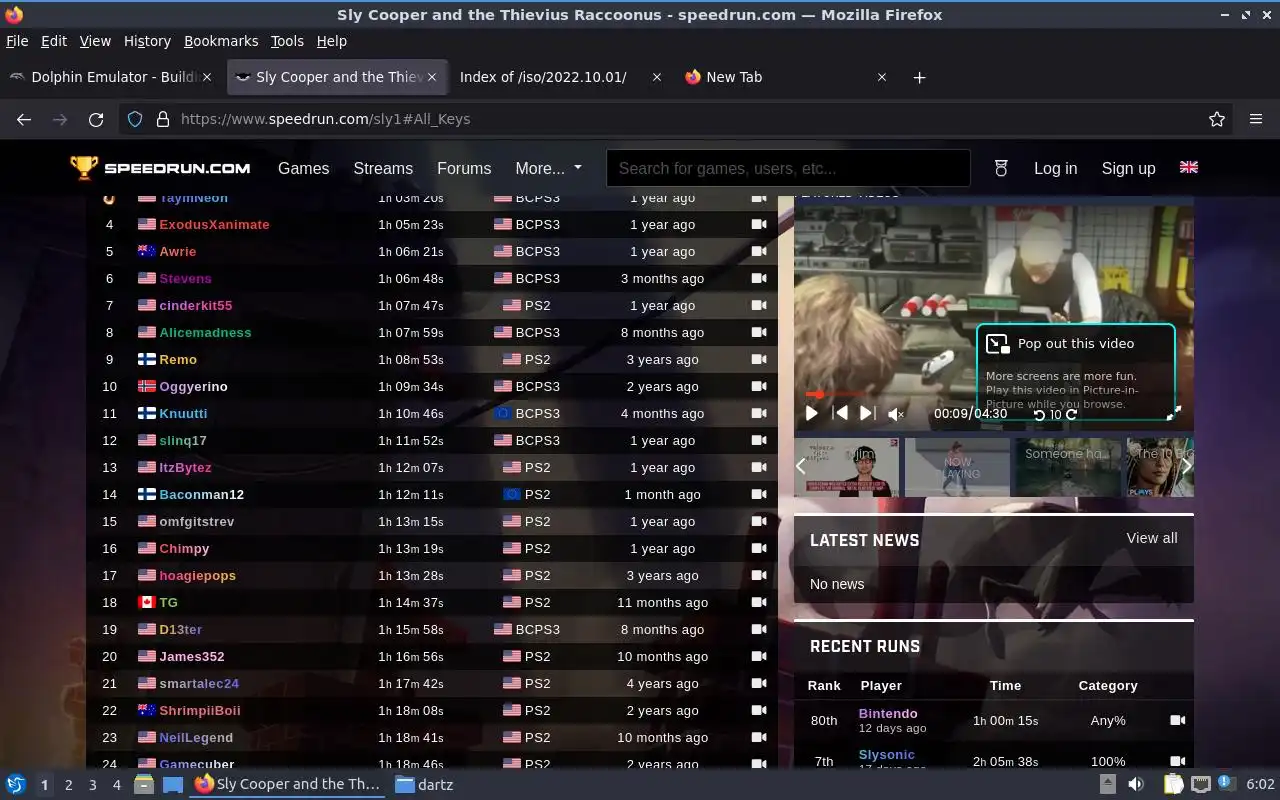Select the 'Someone ha...' video thumbnail
Screen dimensions: 1280x800
tap(1068, 467)
